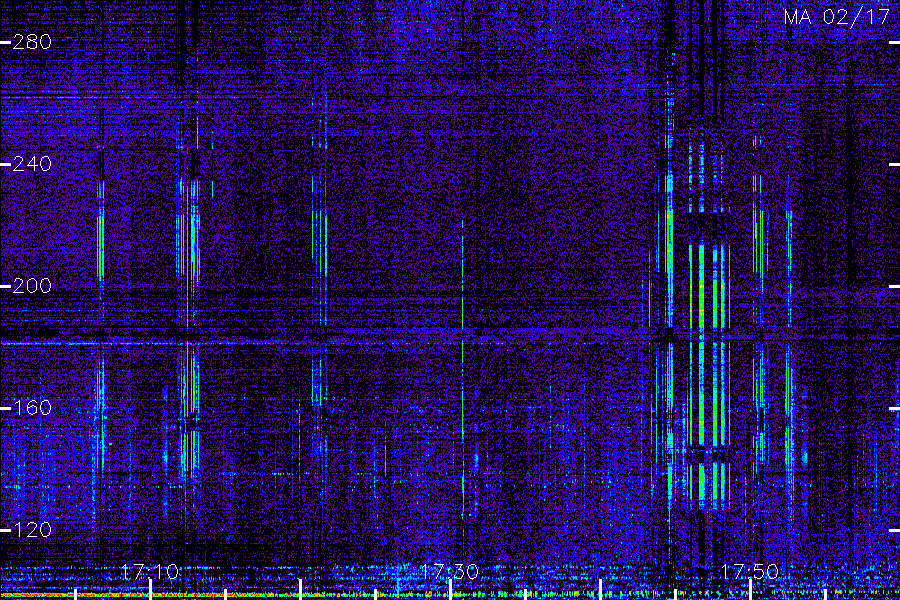Click the 17:10 time label
This screenshot has height=600, width=900.
click(150, 572)
